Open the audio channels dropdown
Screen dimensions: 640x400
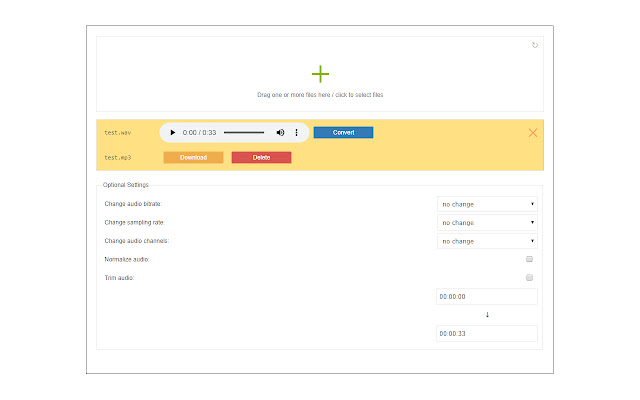(x=487, y=241)
